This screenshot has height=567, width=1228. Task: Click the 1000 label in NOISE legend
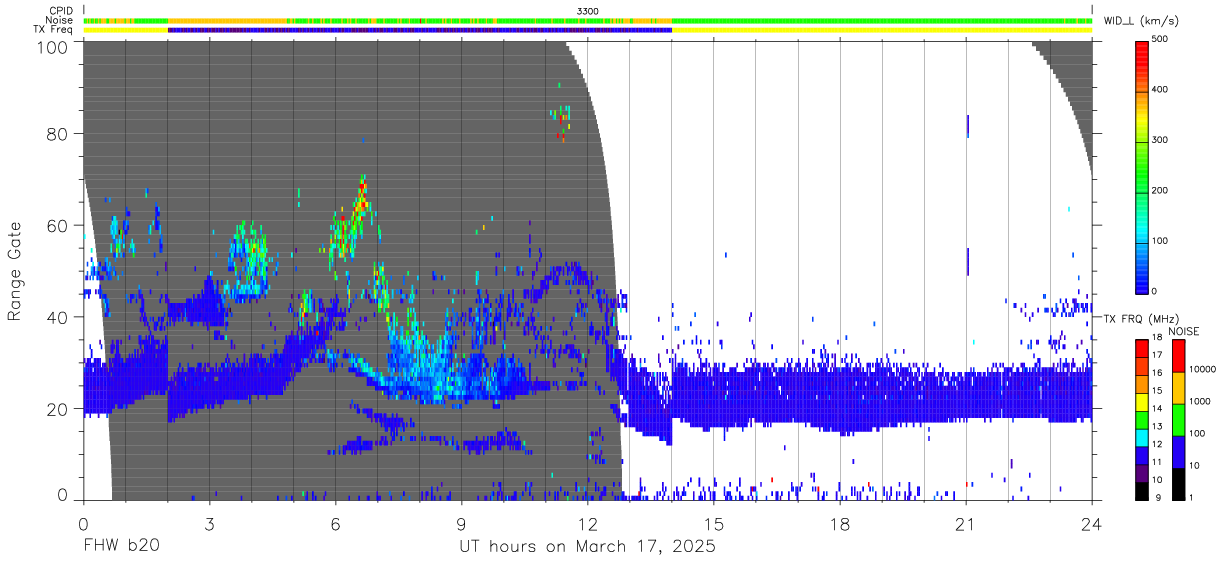coord(1198,401)
